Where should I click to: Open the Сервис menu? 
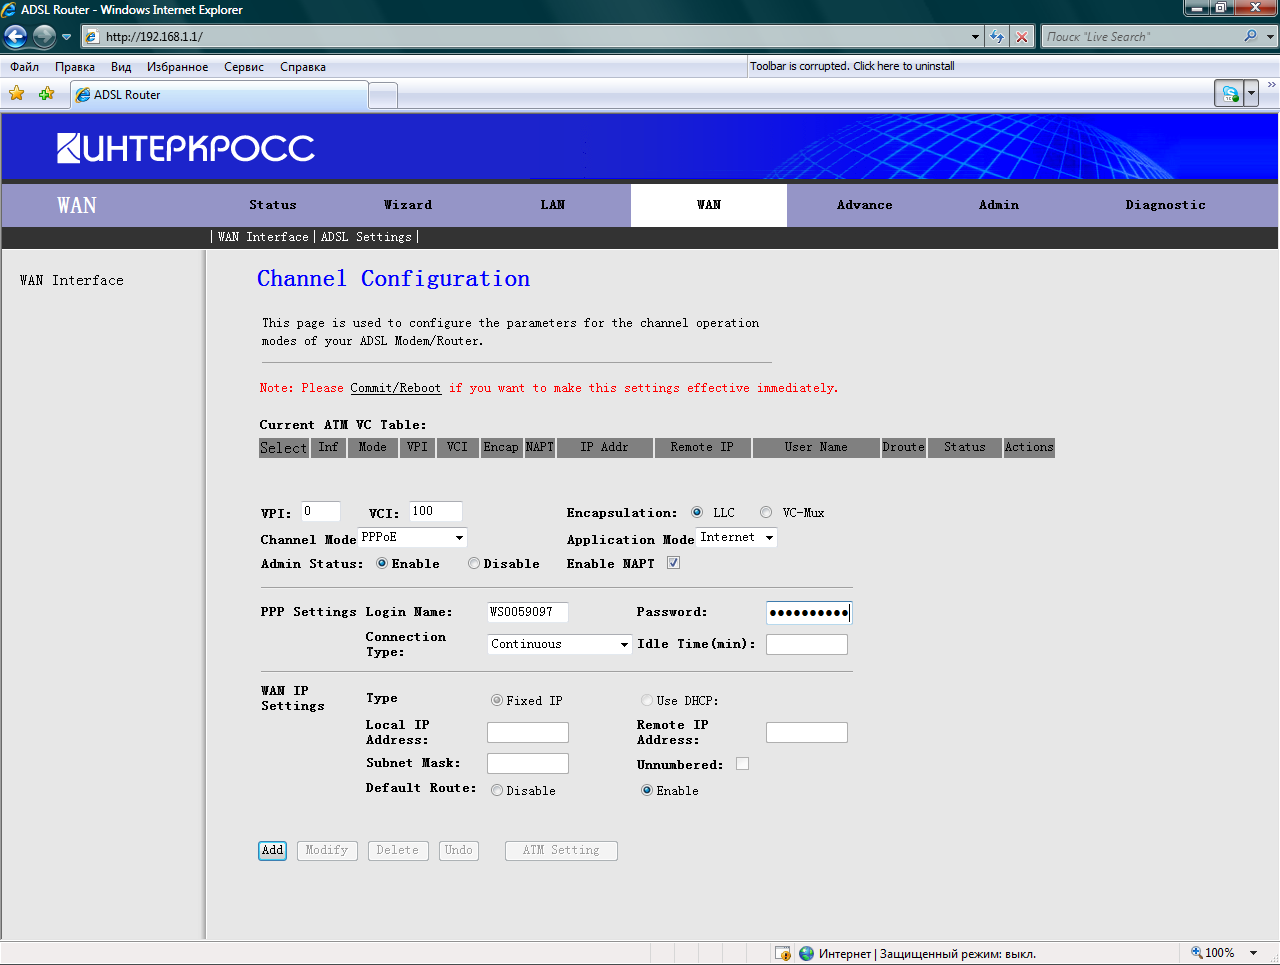[244, 67]
